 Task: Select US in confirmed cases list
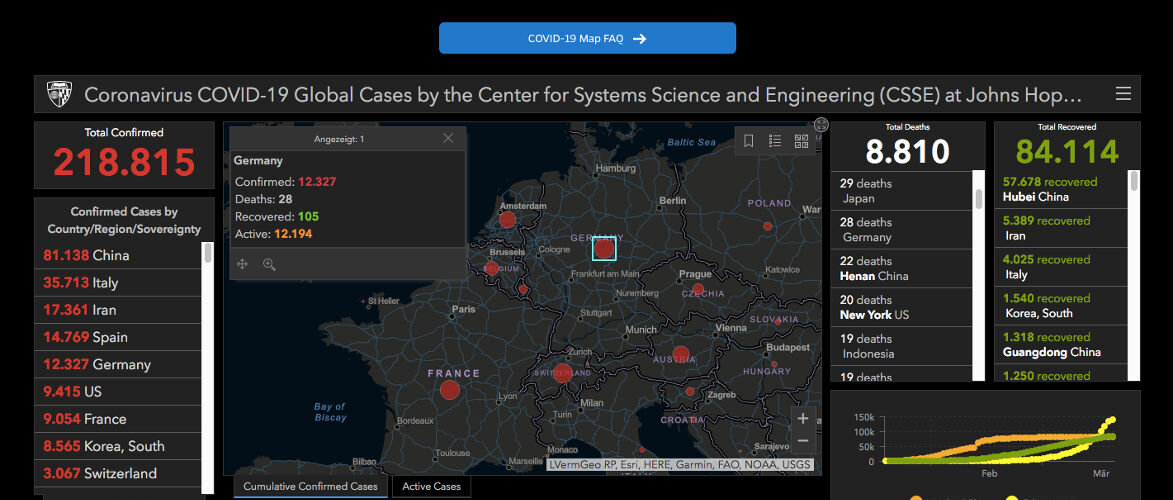point(117,391)
